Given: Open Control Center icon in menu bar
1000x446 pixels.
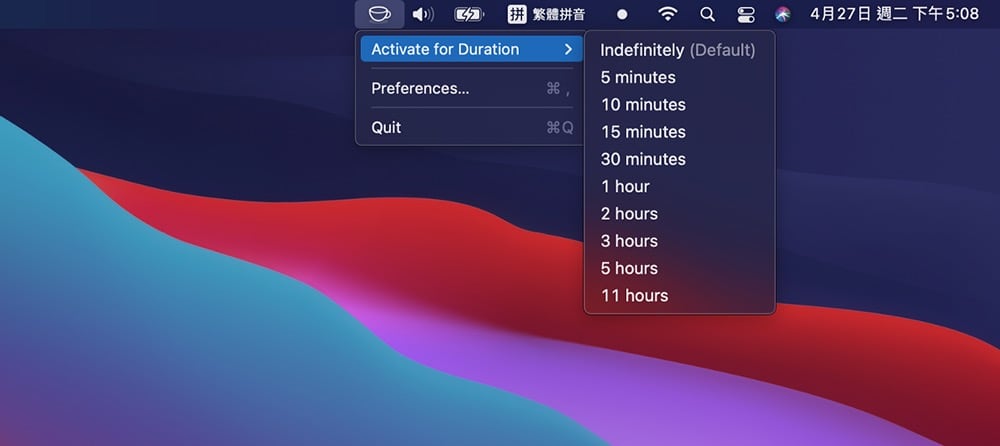Looking at the screenshot, I should pyautogui.click(x=746, y=14).
